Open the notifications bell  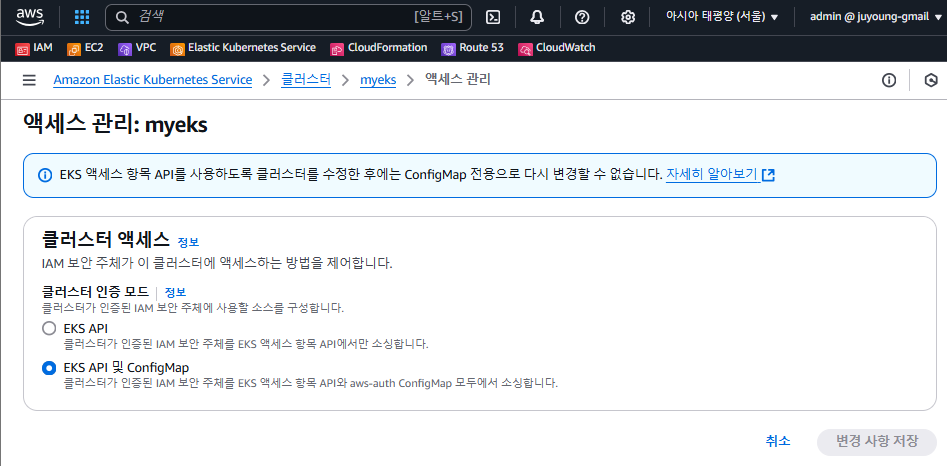tap(537, 17)
